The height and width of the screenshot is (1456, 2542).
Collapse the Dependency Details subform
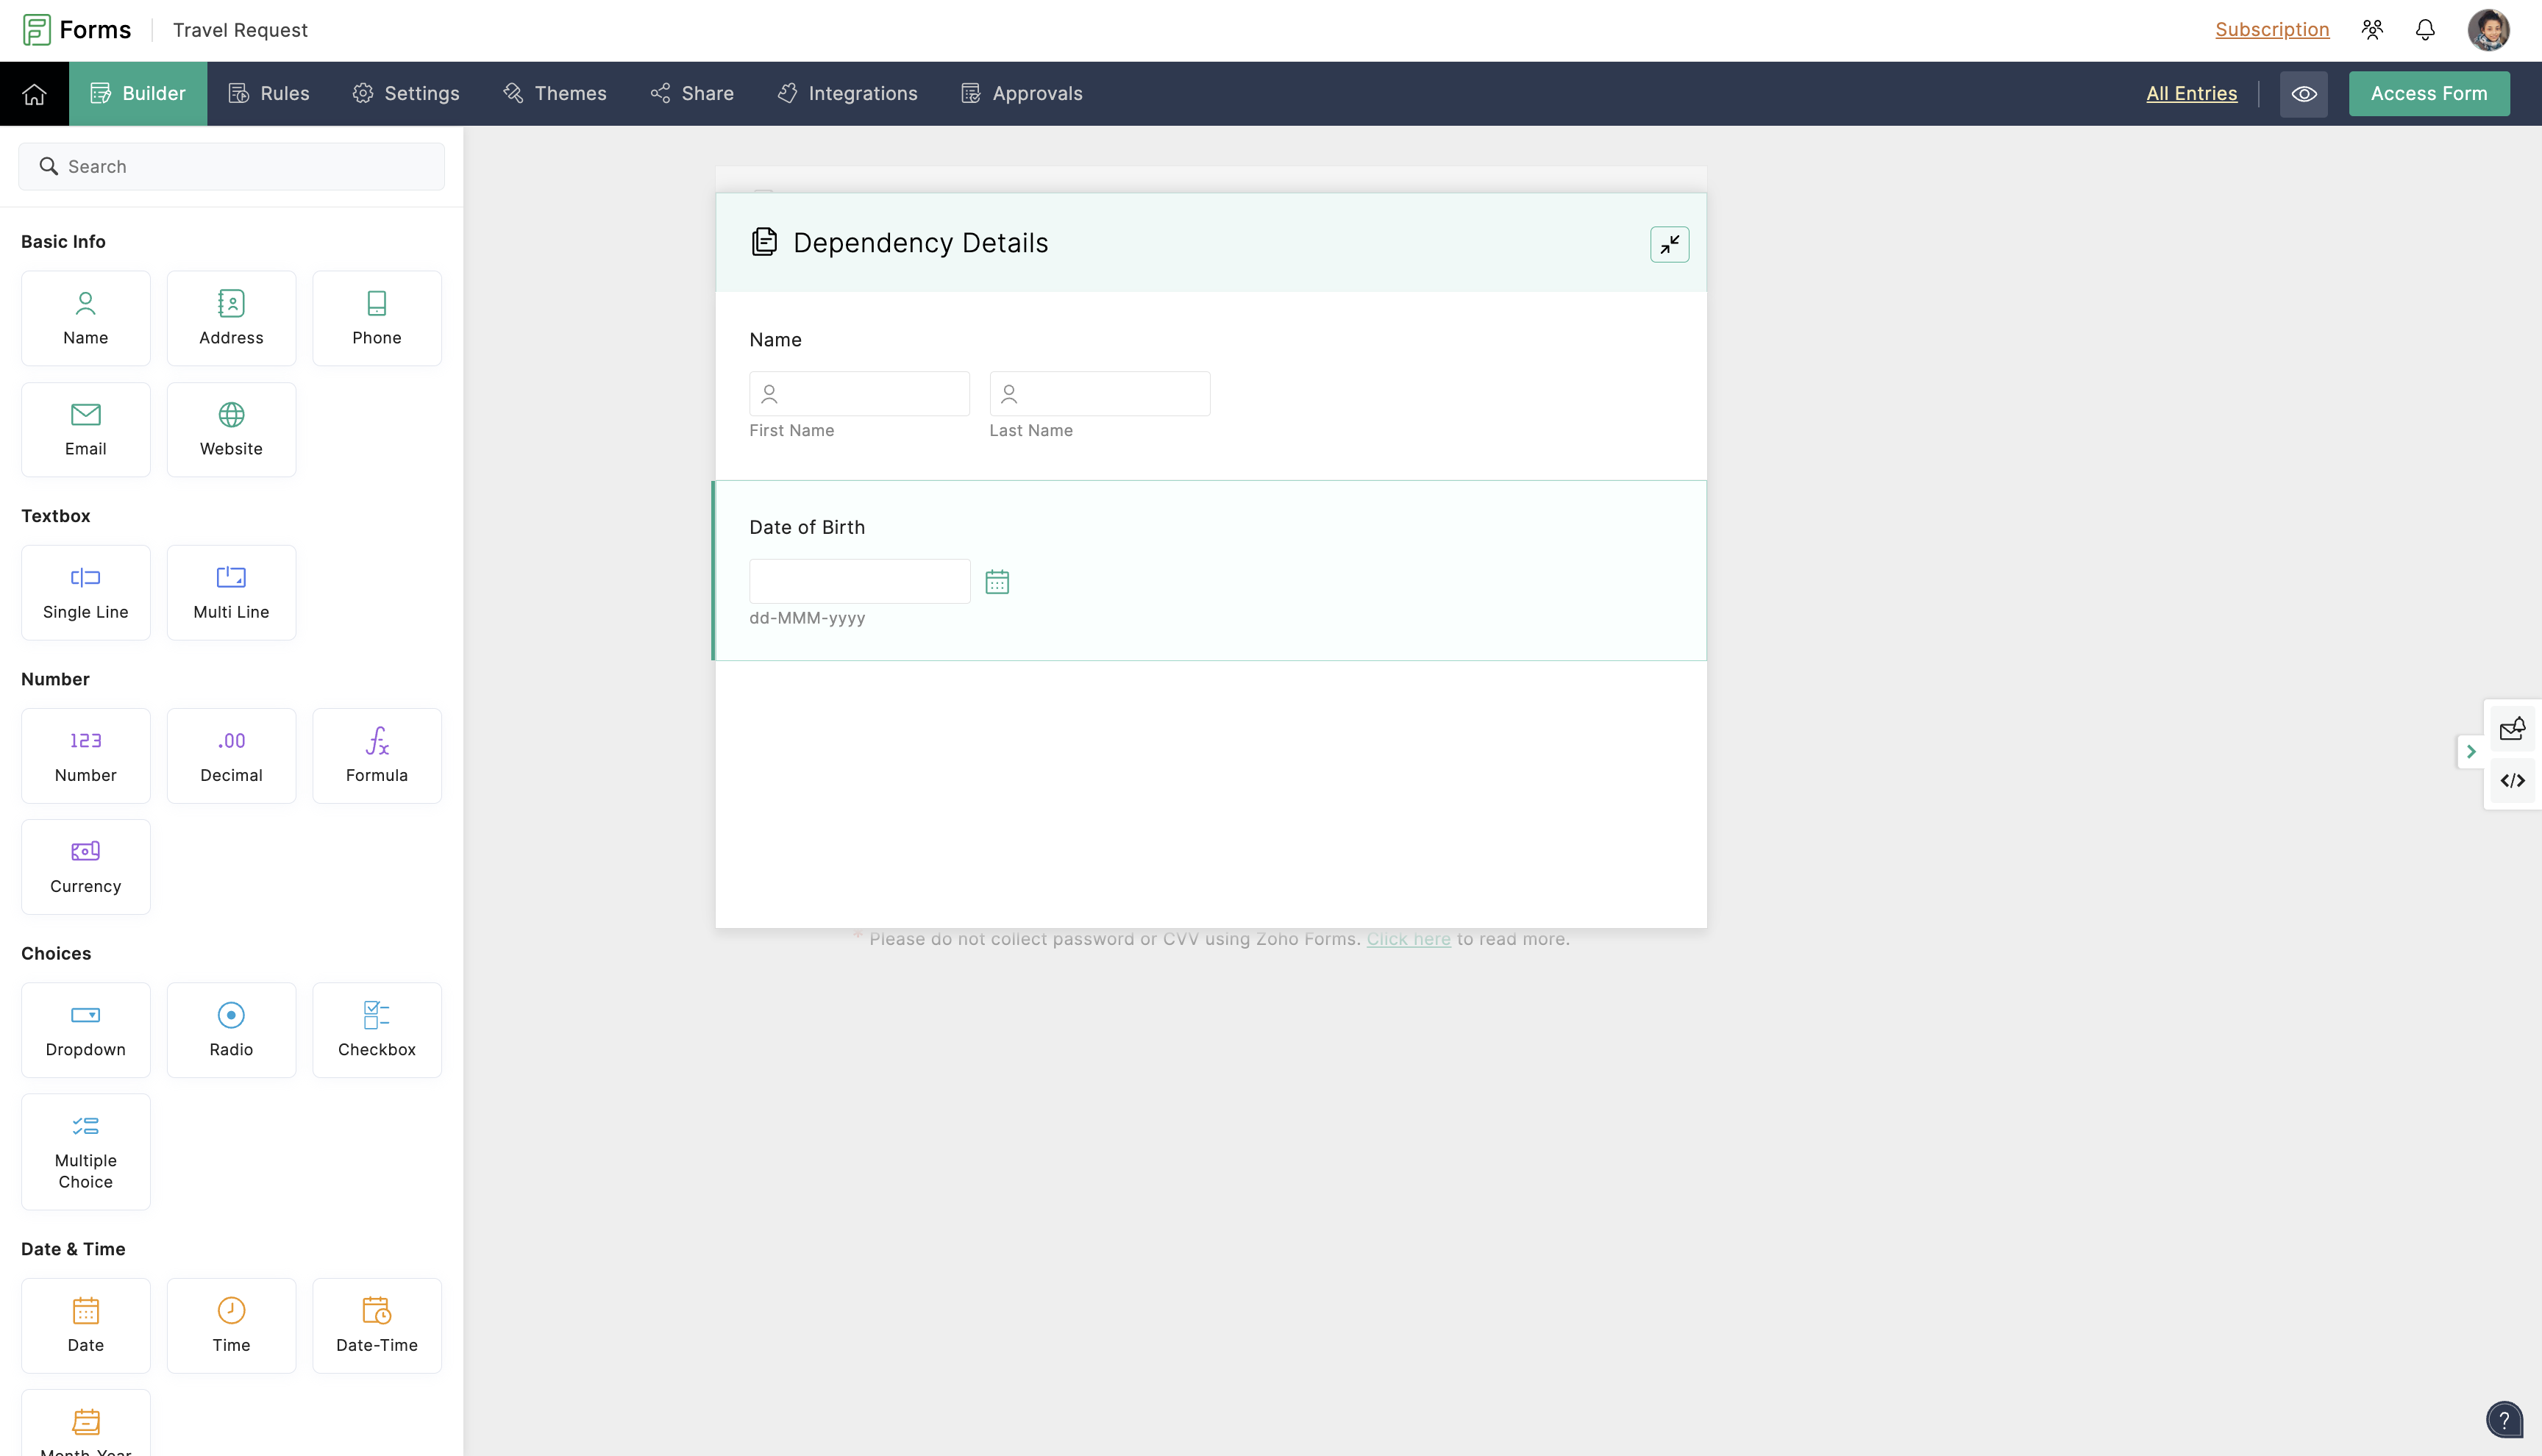click(x=1669, y=244)
